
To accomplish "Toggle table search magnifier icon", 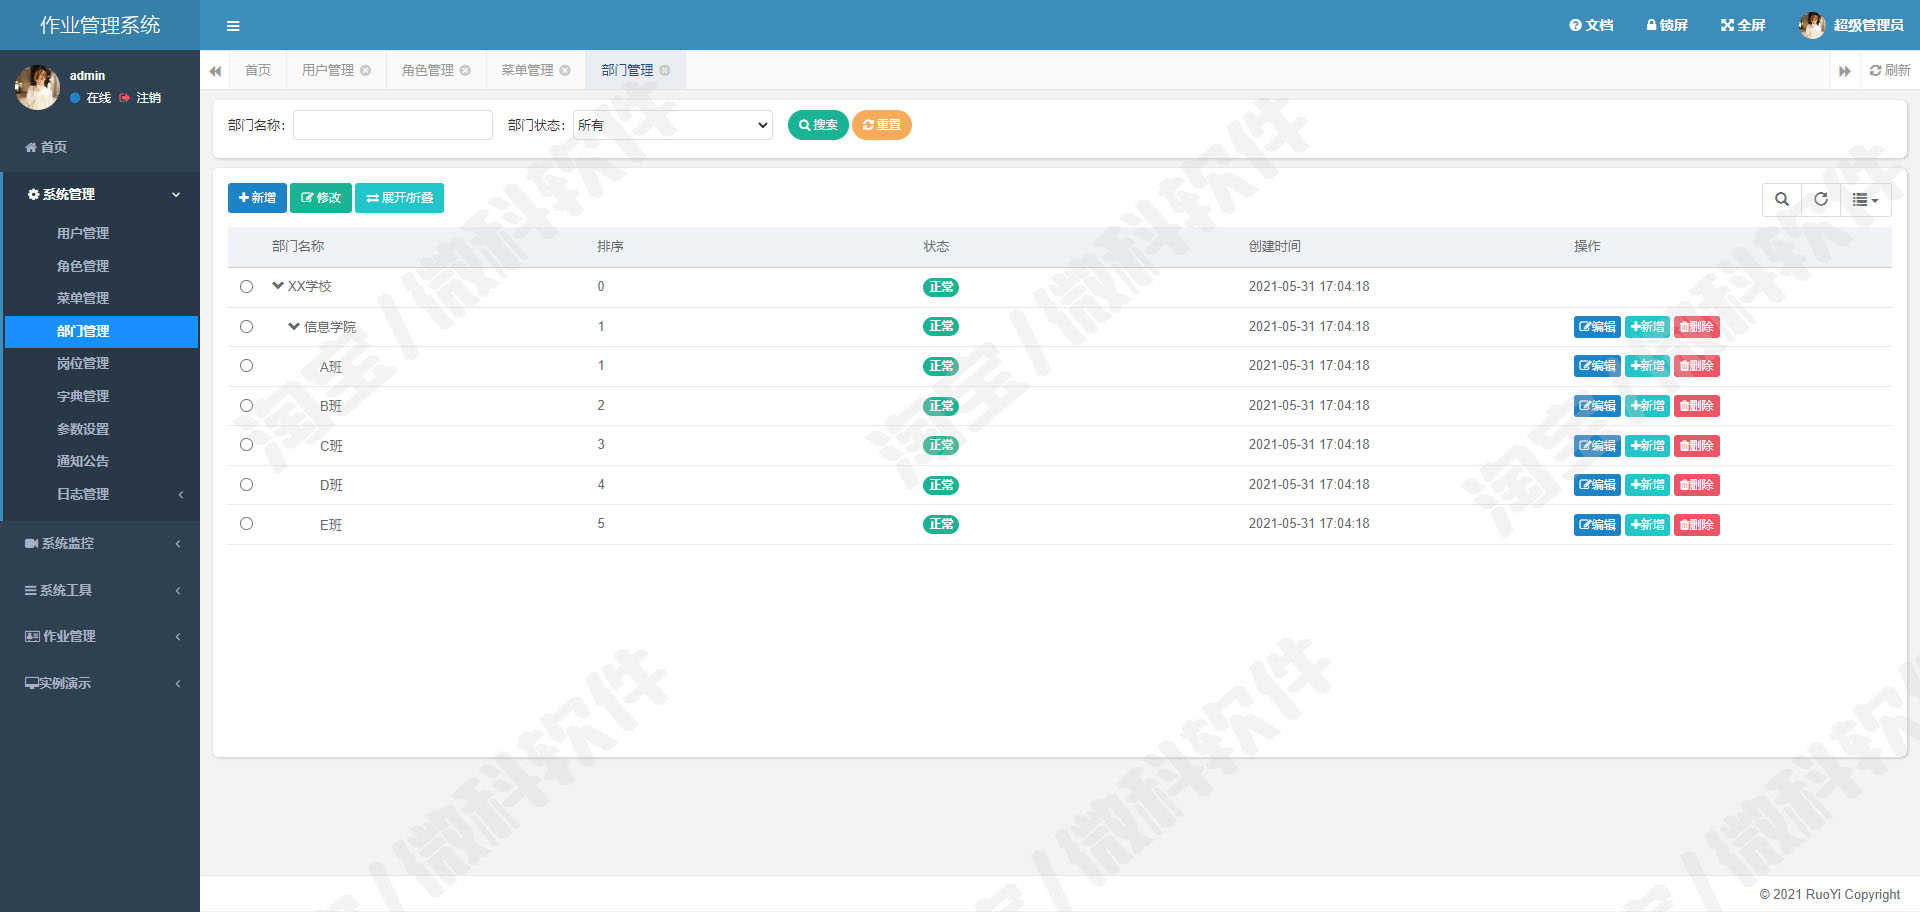I will pyautogui.click(x=1782, y=199).
